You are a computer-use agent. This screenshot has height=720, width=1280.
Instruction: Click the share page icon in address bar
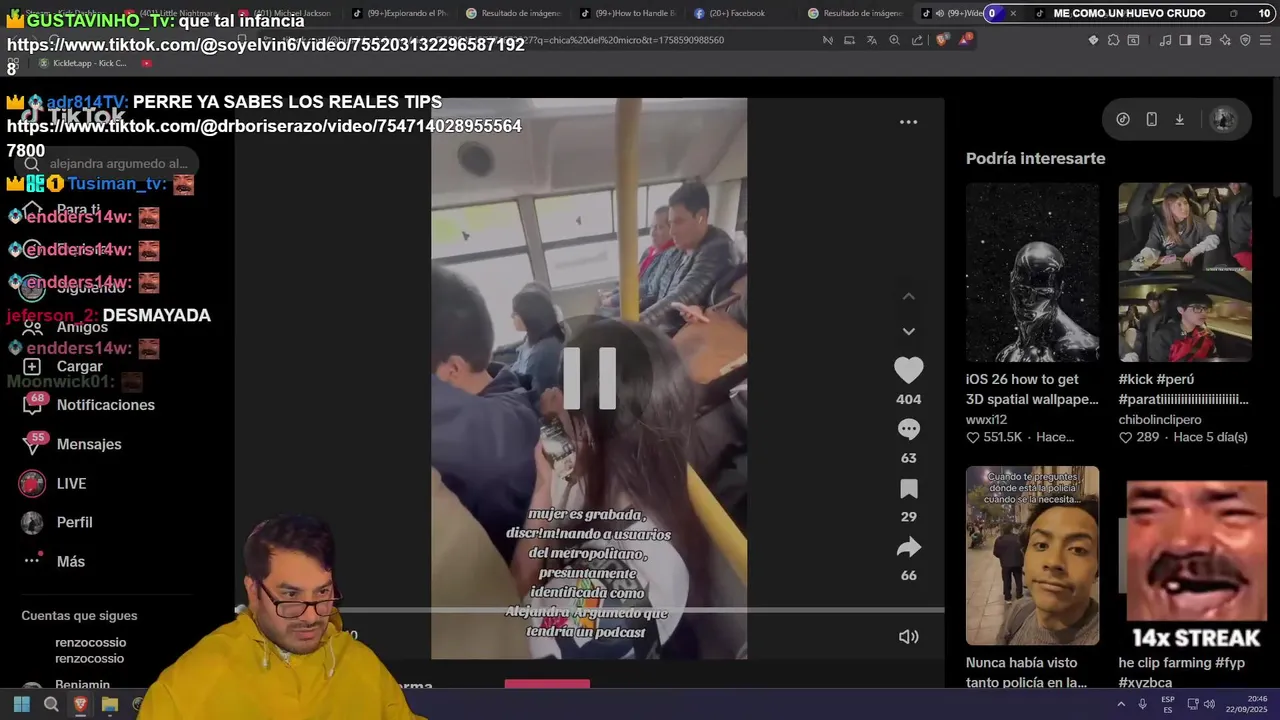click(917, 40)
